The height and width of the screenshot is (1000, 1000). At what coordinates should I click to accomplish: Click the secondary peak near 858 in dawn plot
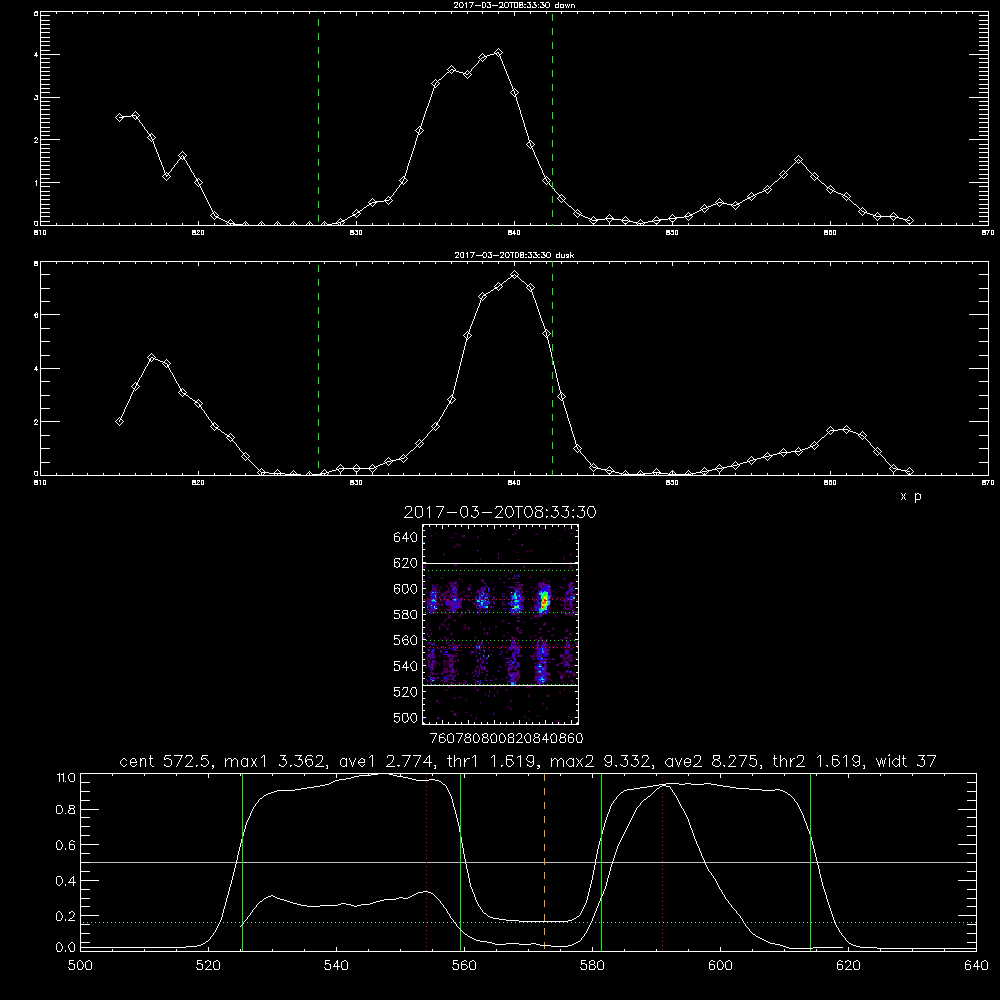pos(798,159)
